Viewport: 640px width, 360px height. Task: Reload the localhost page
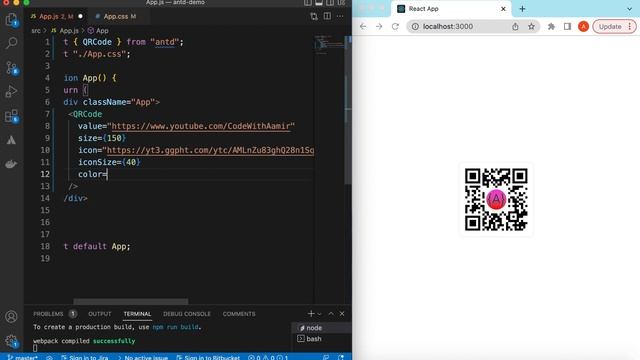pyautogui.click(x=395, y=27)
